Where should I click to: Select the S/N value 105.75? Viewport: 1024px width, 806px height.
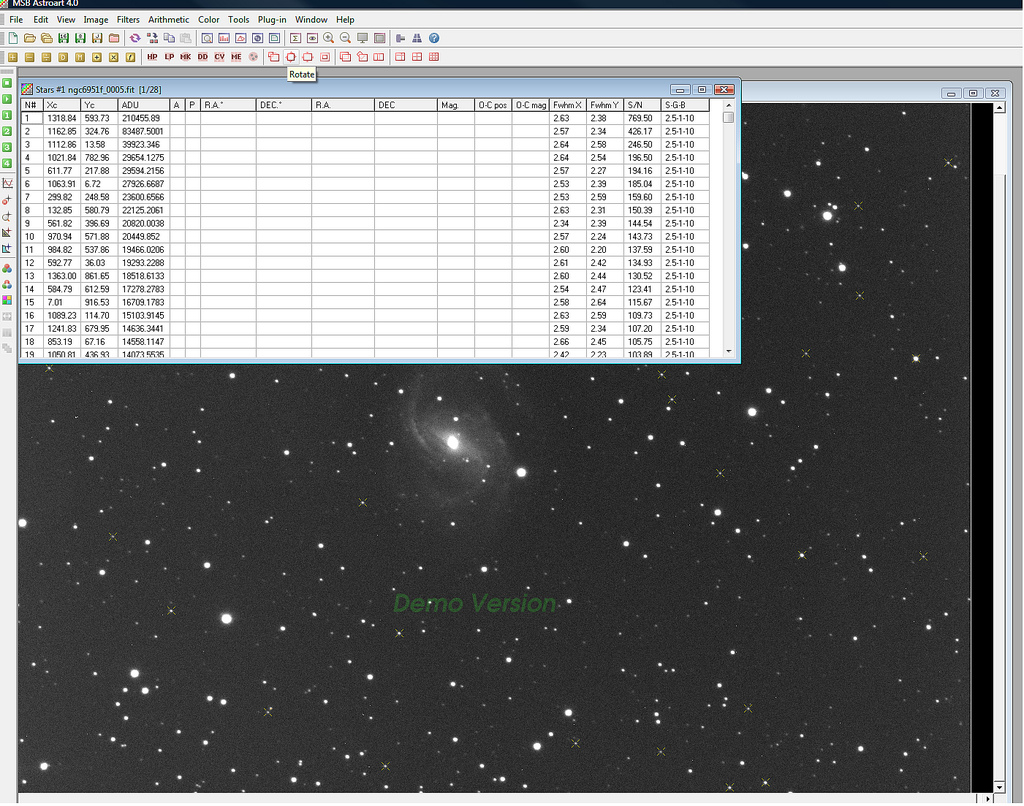tap(642, 342)
